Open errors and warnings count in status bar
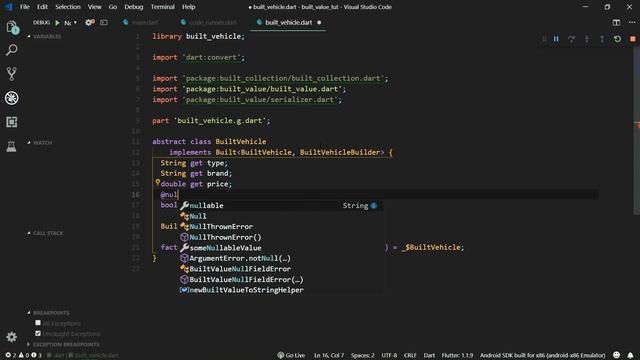The image size is (640, 360). (x=24, y=355)
